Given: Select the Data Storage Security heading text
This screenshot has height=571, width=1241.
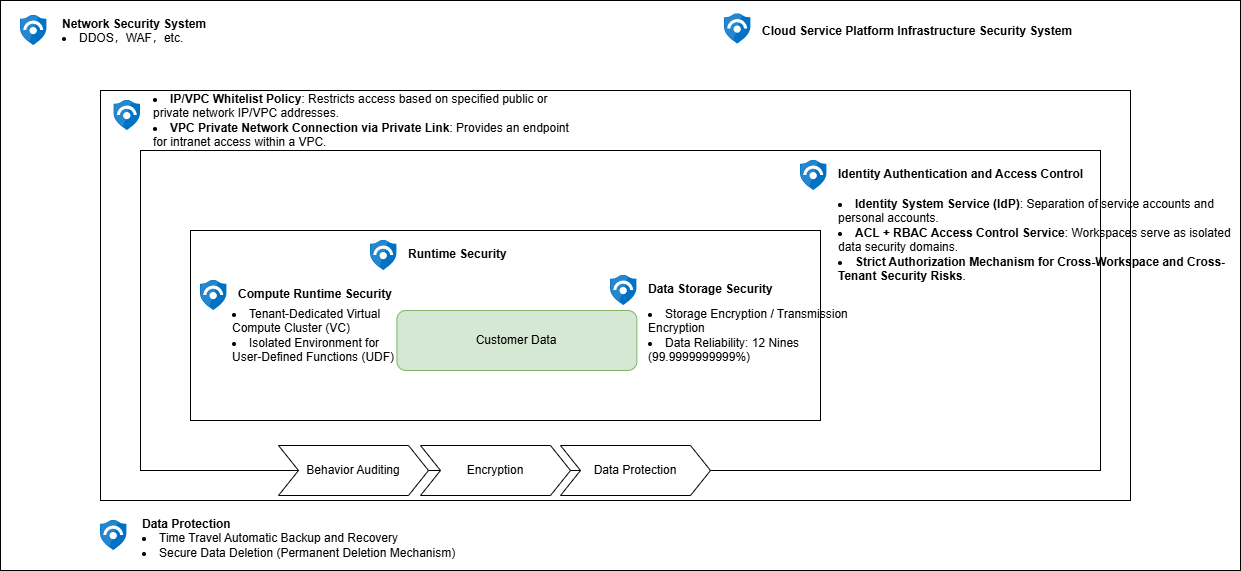Looking at the screenshot, I should click(710, 289).
